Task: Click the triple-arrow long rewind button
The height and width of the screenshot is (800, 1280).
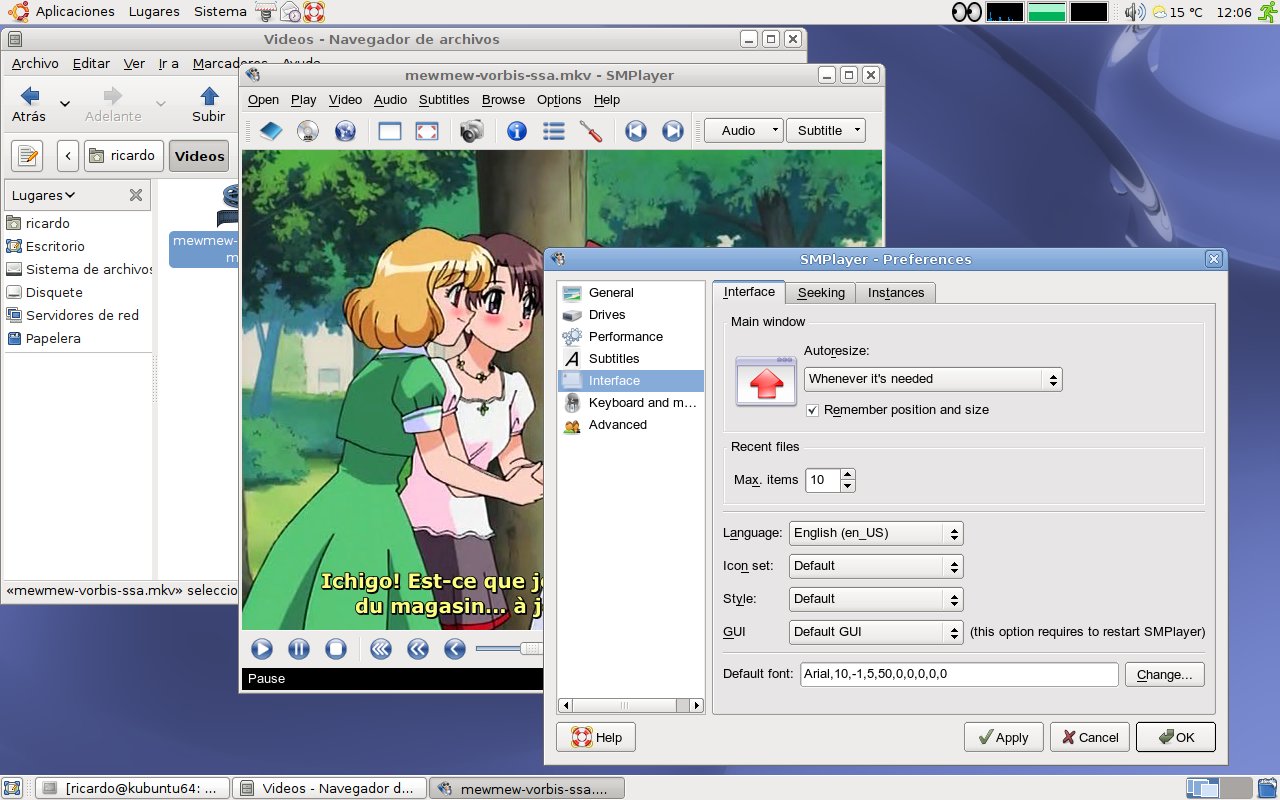Action: 381,649
